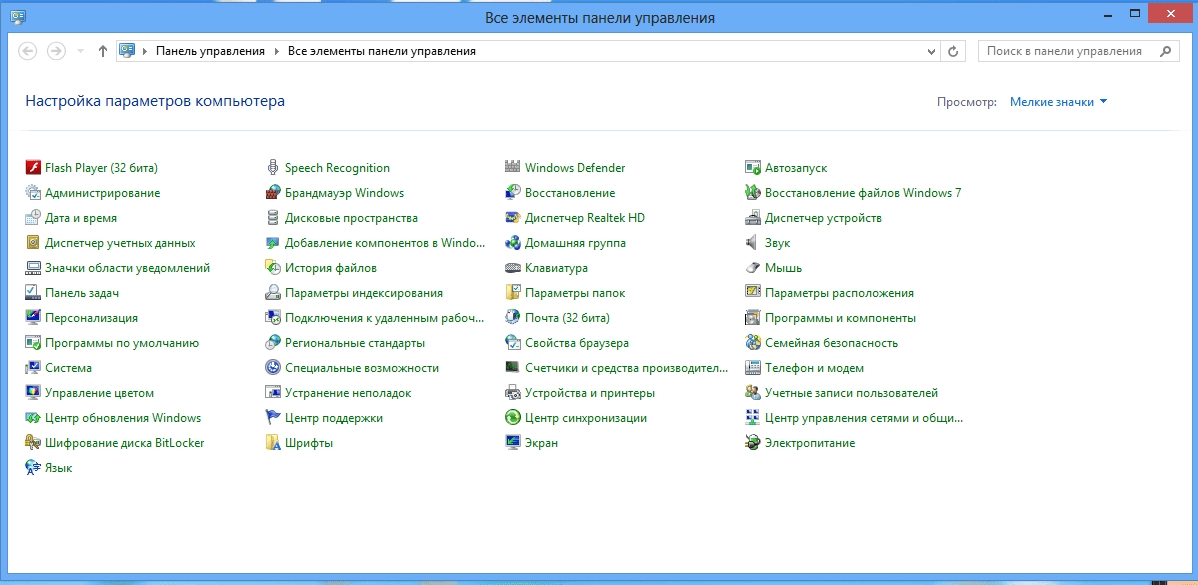Viewport: 1198px width, 585px height.
Task: Open Счетчики и средства производительности link
Action: (627, 368)
